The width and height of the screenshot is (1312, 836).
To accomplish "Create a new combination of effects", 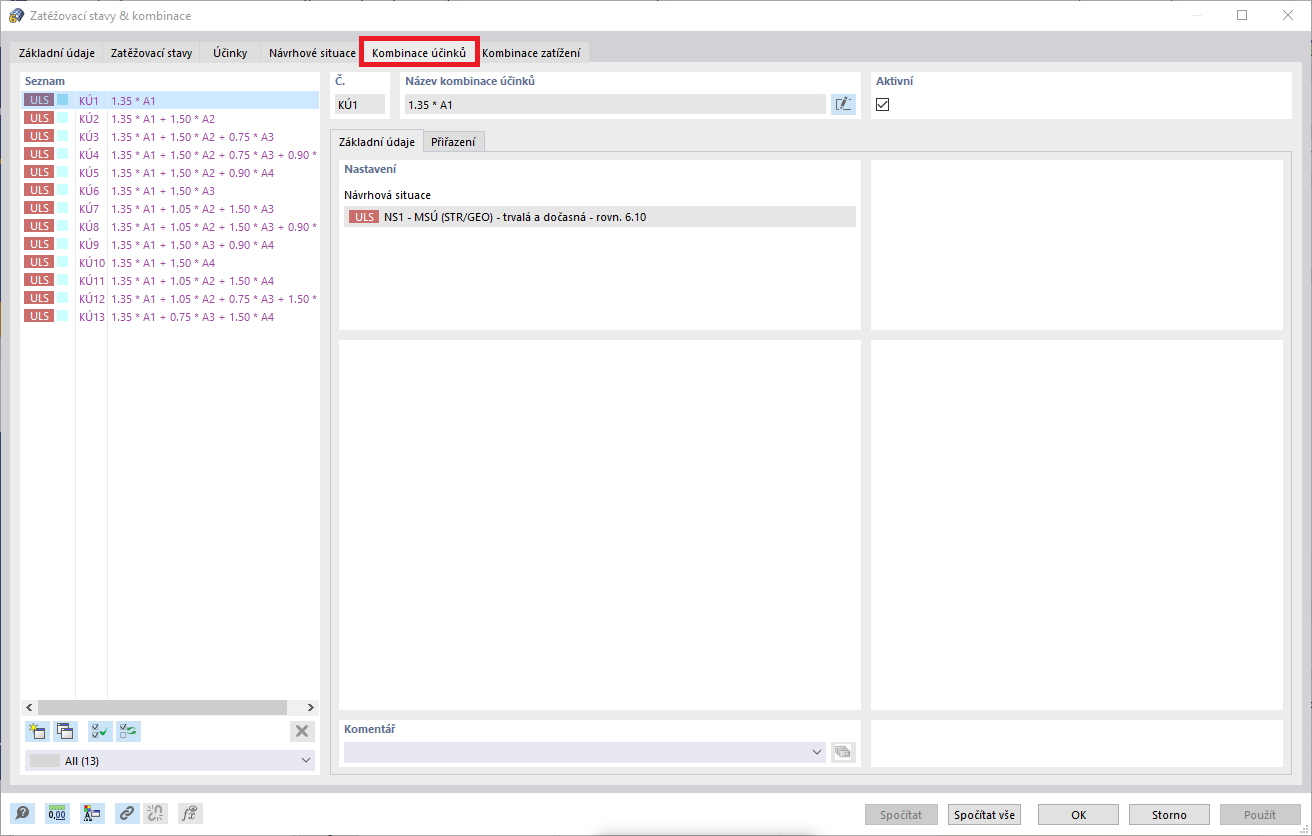I will pos(37,731).
